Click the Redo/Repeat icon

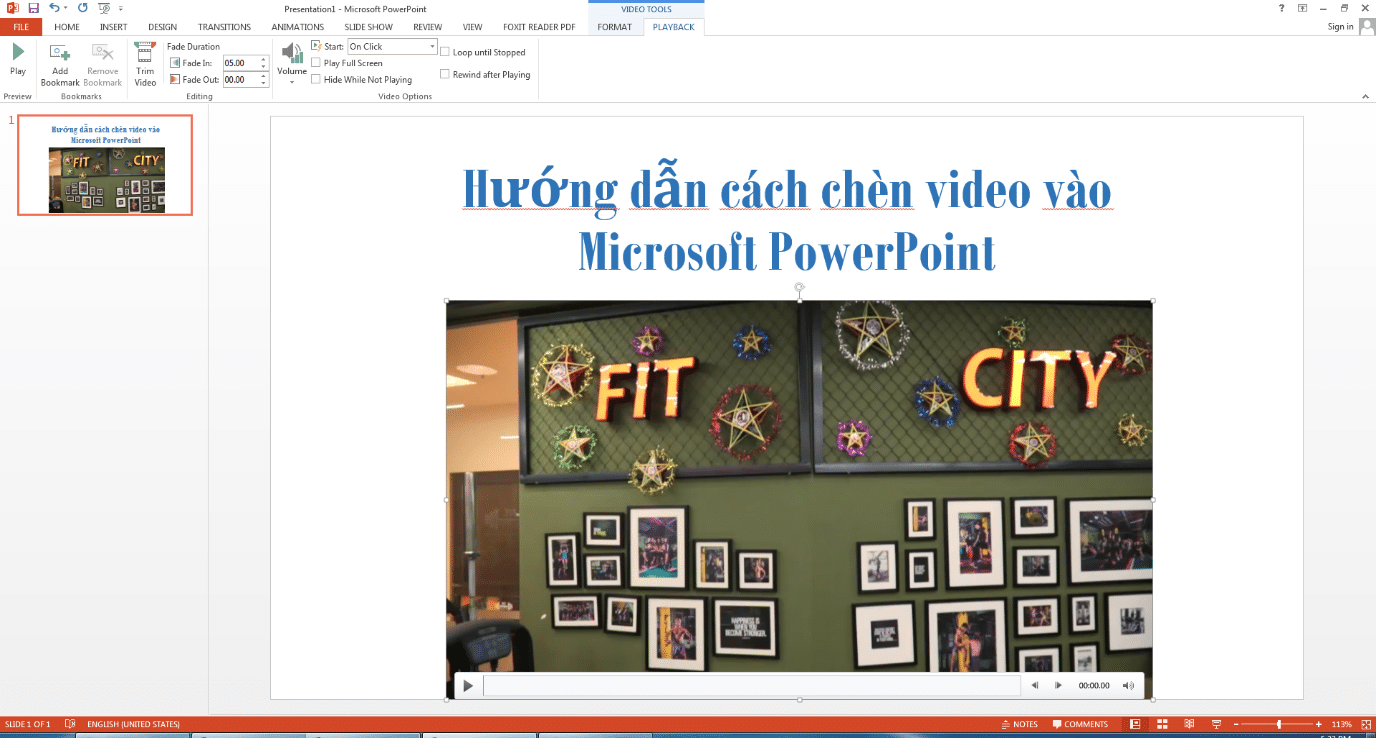tap(82, 8)
